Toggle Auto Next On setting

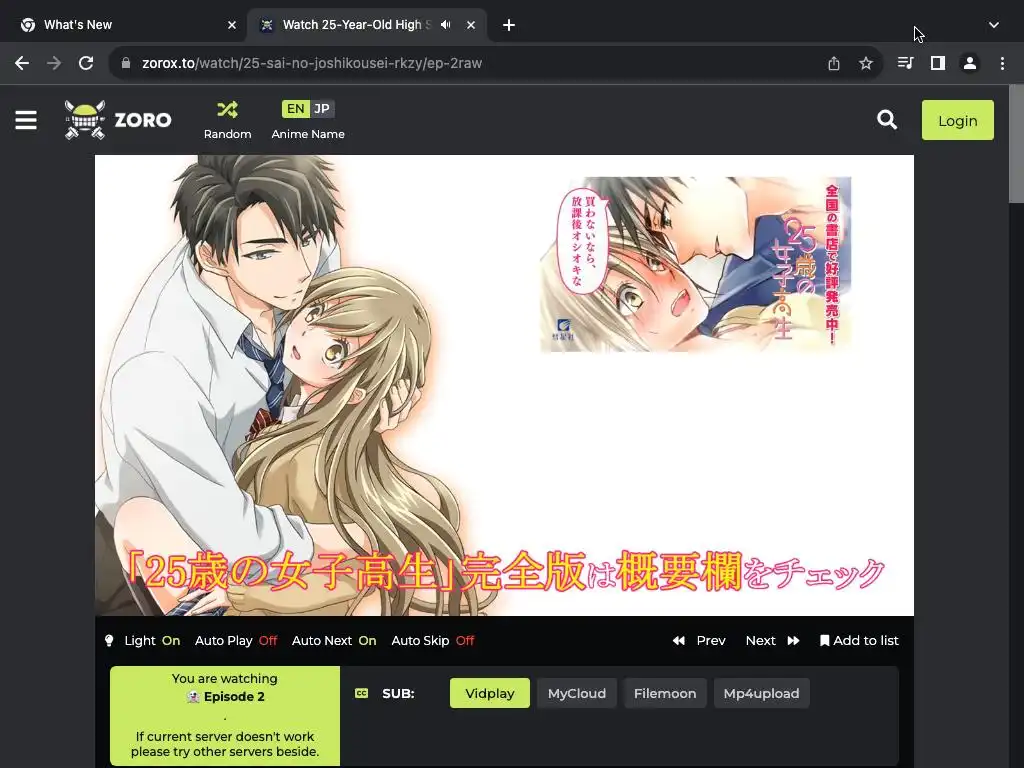point(334,641)
